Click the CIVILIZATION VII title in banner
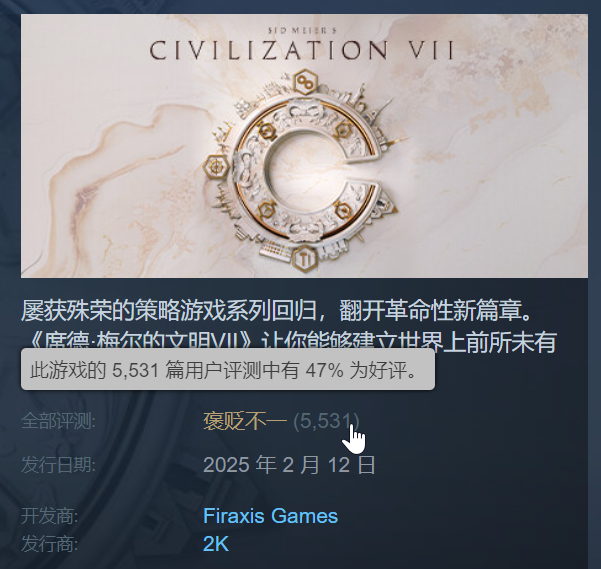This screenshot has height=569, width=601. tap(302, 50)
